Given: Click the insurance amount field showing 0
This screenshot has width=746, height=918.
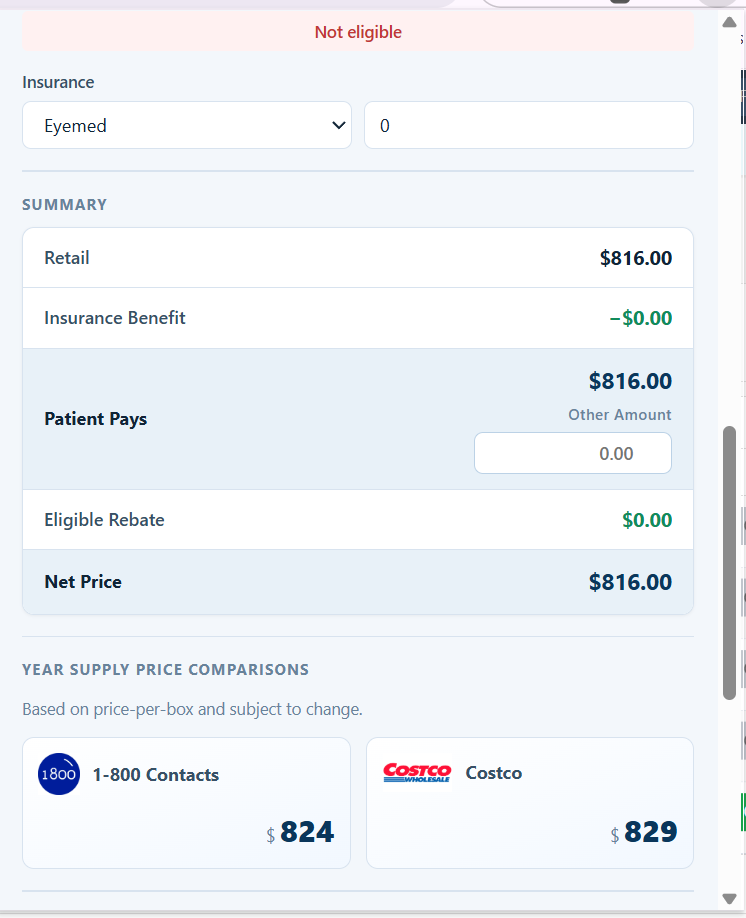Looking at the screenshot, I should pyautogui.click(x=528, y=125).
